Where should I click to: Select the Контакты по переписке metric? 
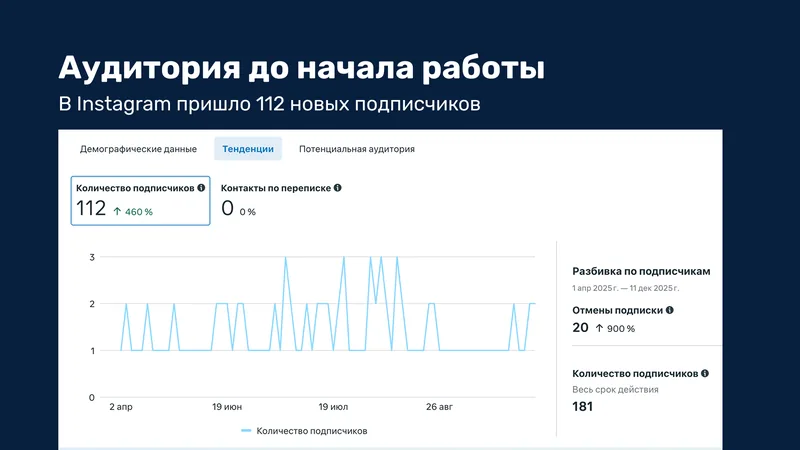tap(281, 200)
